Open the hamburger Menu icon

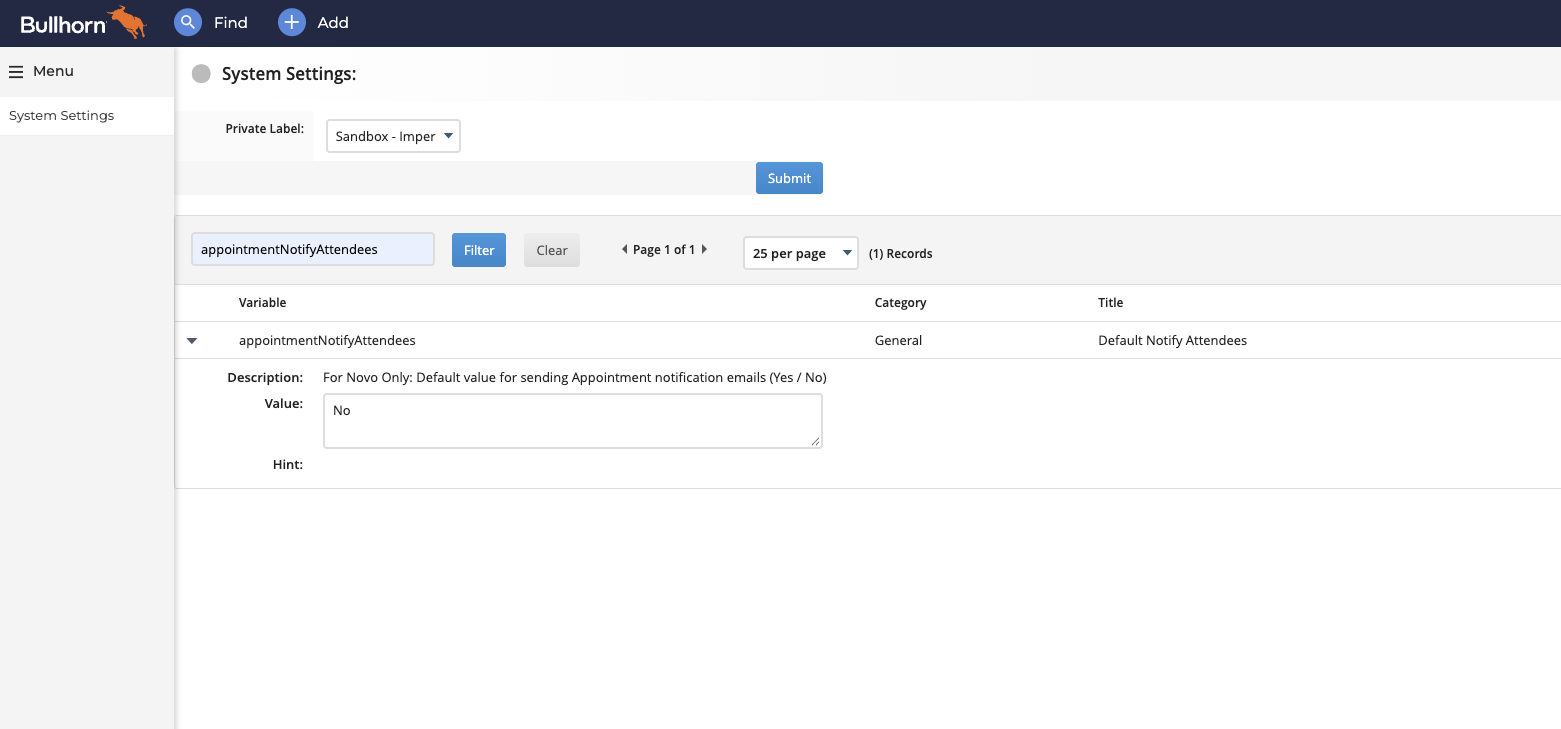(16, 72)
